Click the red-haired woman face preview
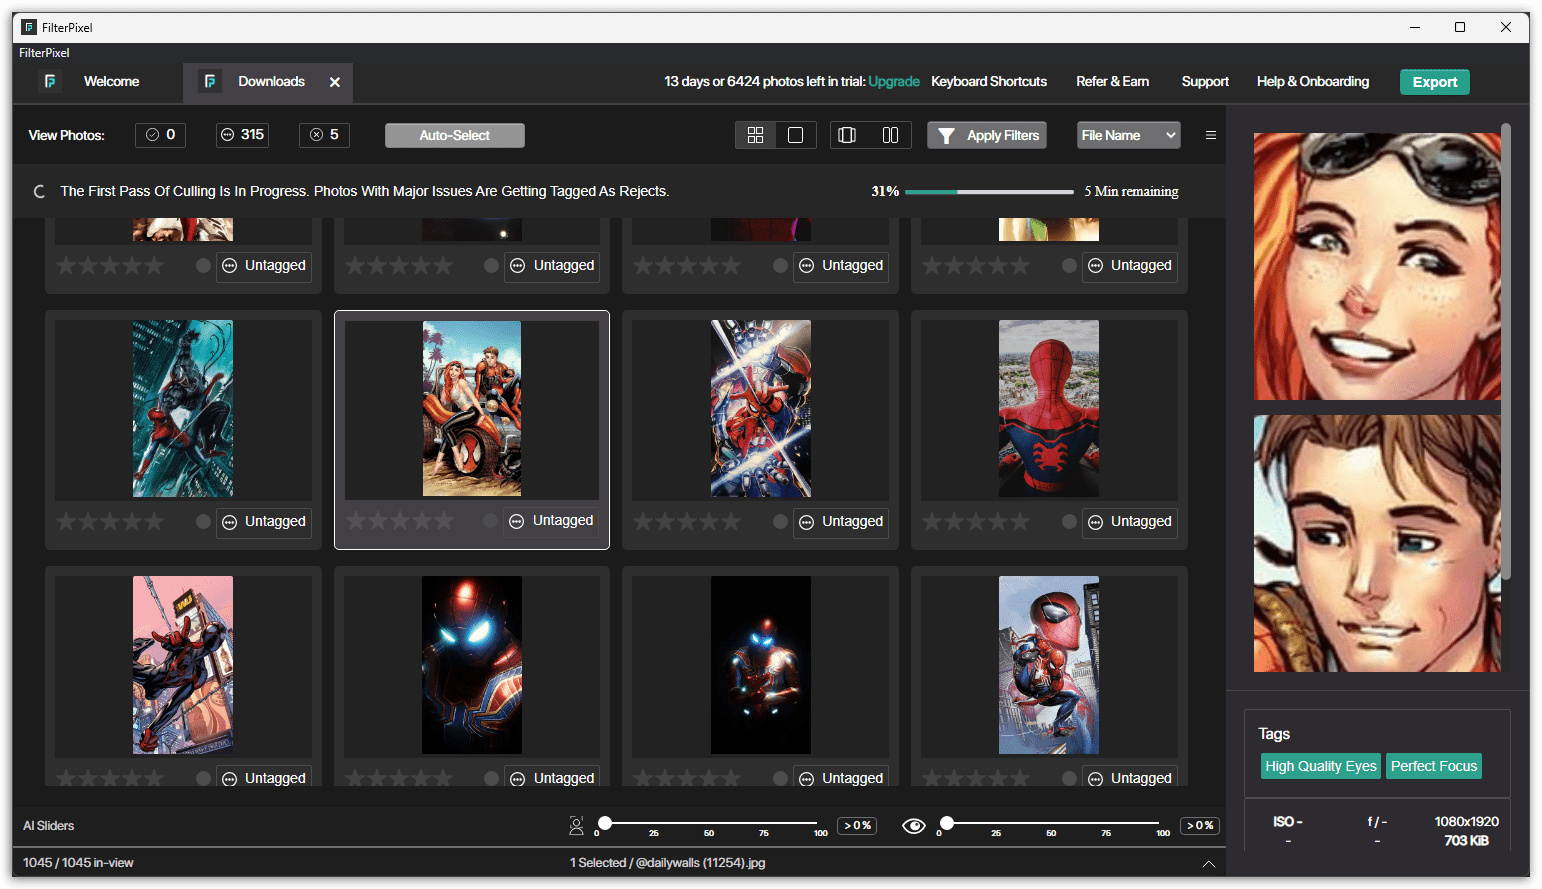Screen dimensions: 1542x889 [1377, 267]
